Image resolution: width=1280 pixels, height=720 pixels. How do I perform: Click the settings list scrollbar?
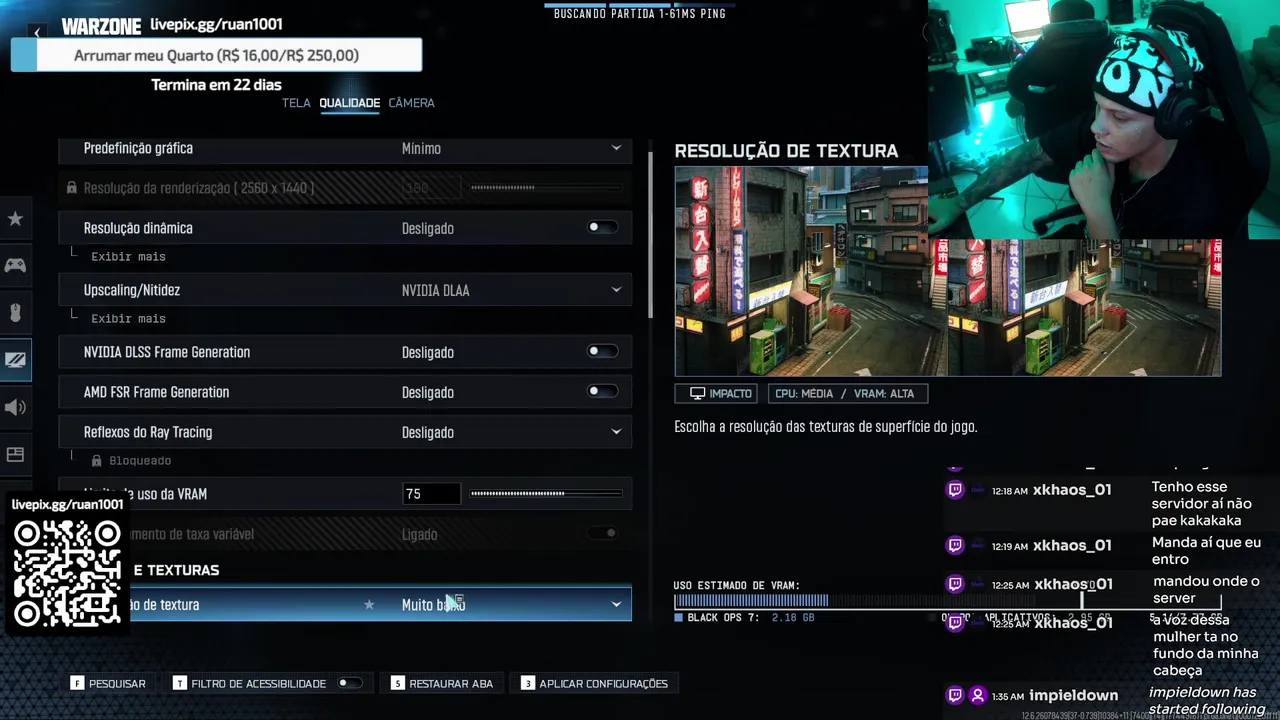[651, 235]
